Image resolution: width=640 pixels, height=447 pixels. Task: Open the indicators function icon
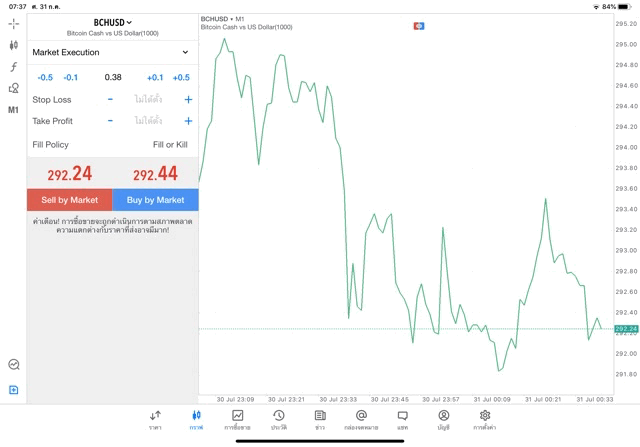[13, 67]
